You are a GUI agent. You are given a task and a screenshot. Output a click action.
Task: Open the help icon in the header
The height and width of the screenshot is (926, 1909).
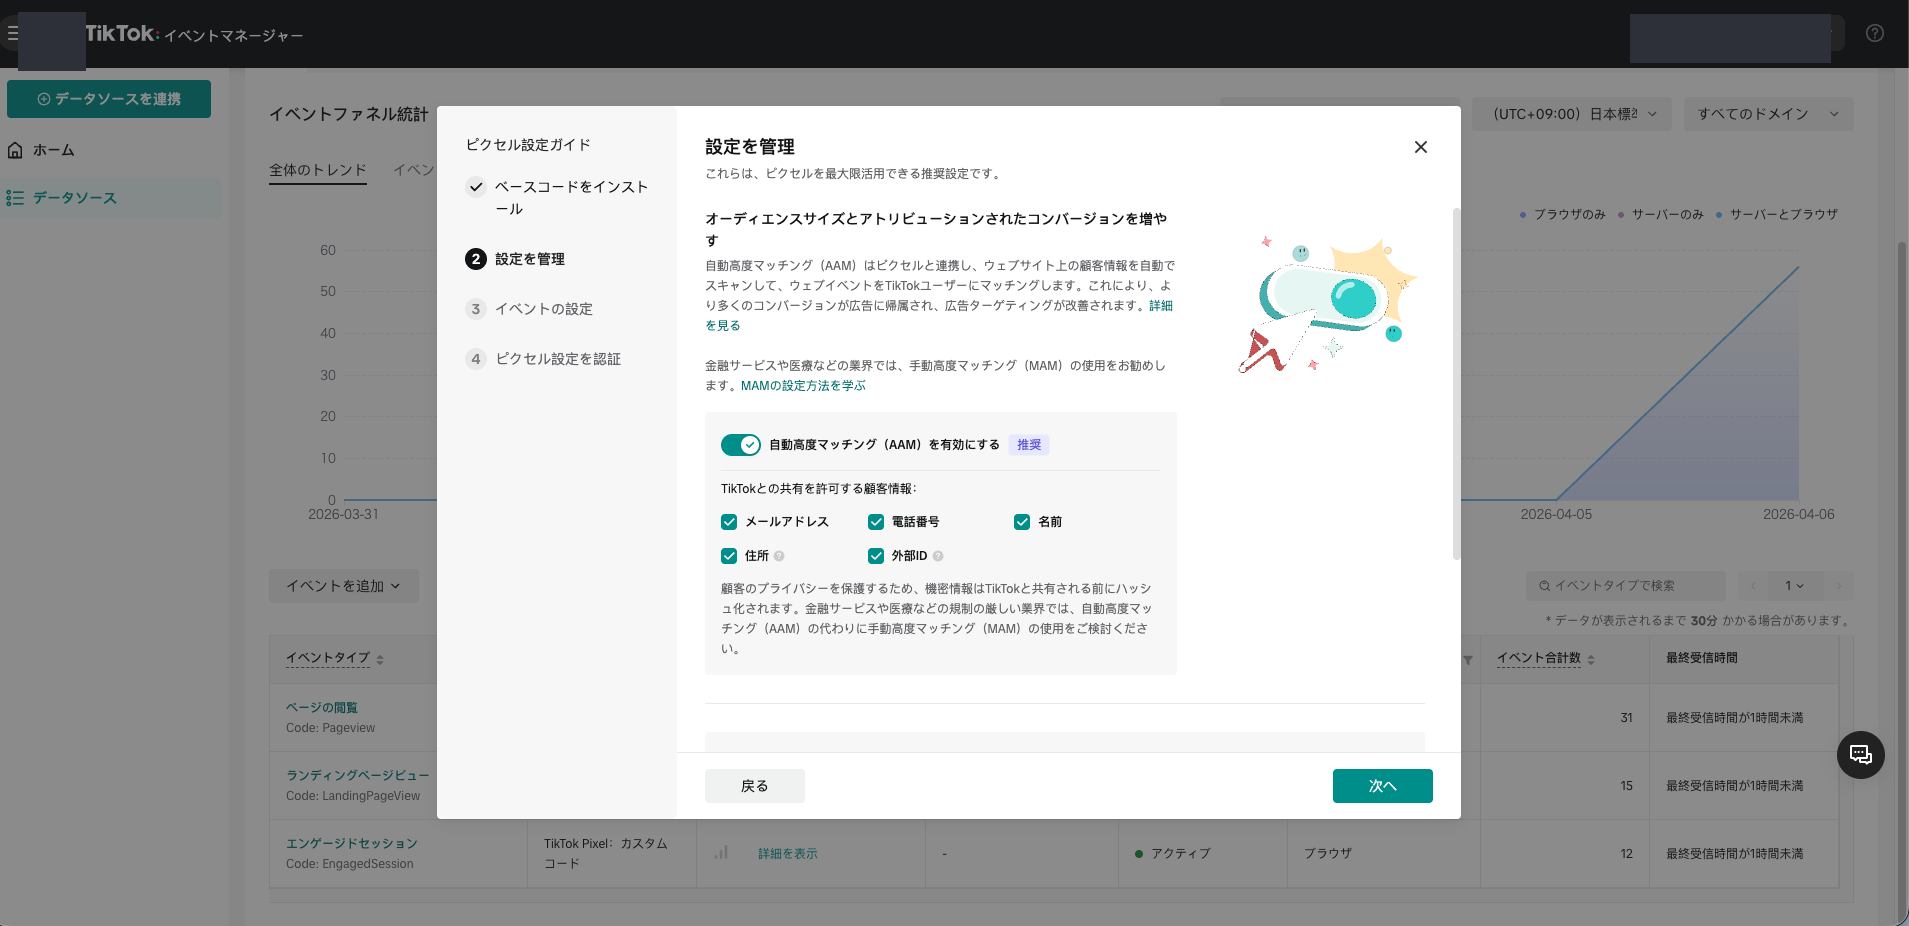point(1874,32)
